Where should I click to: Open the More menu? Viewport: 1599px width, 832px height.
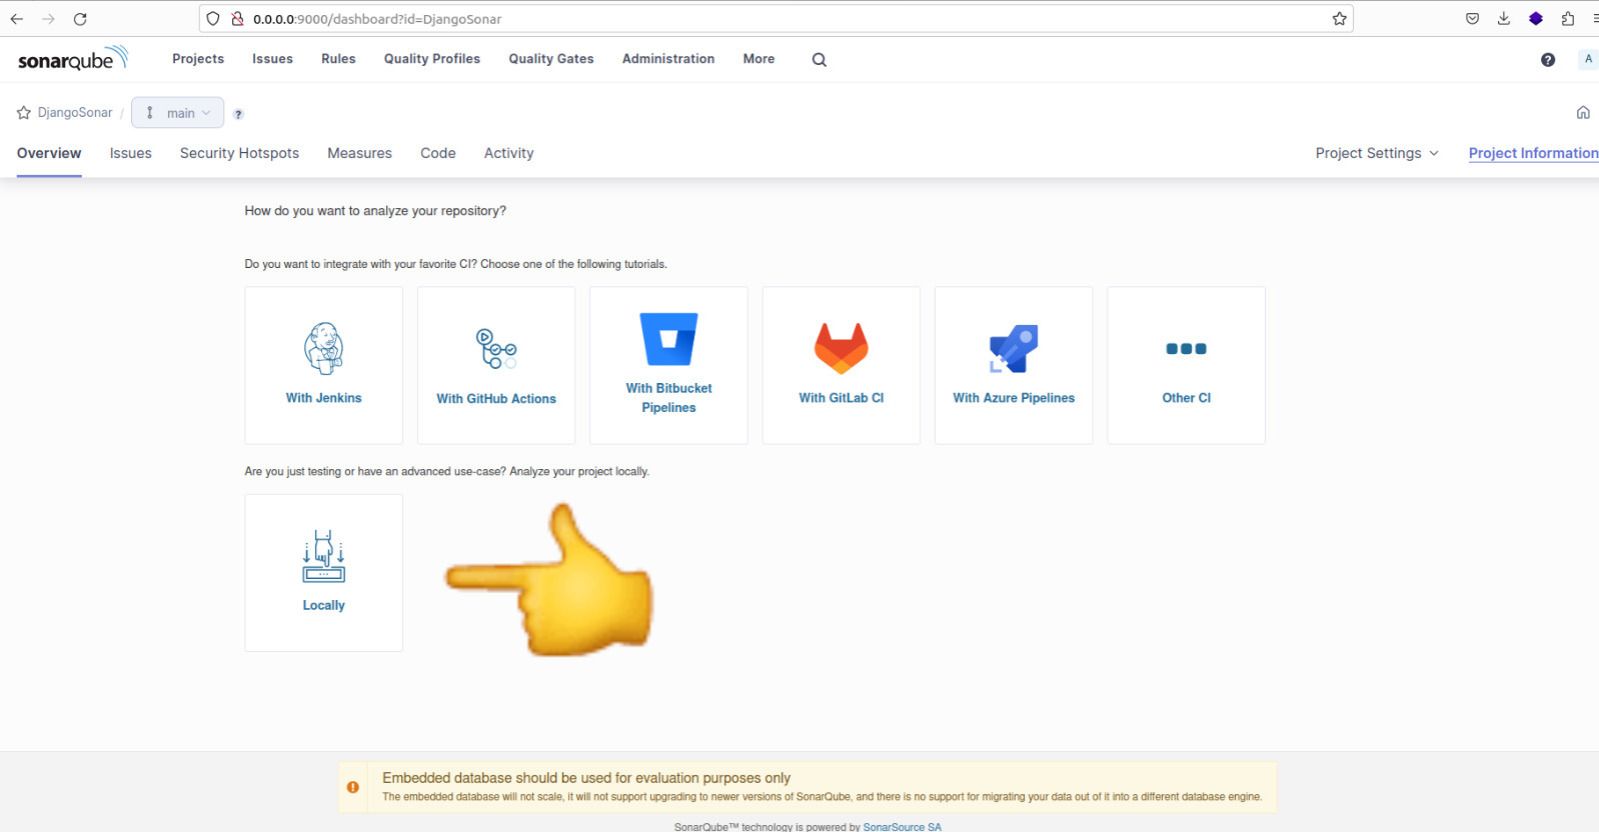point(759,59)
